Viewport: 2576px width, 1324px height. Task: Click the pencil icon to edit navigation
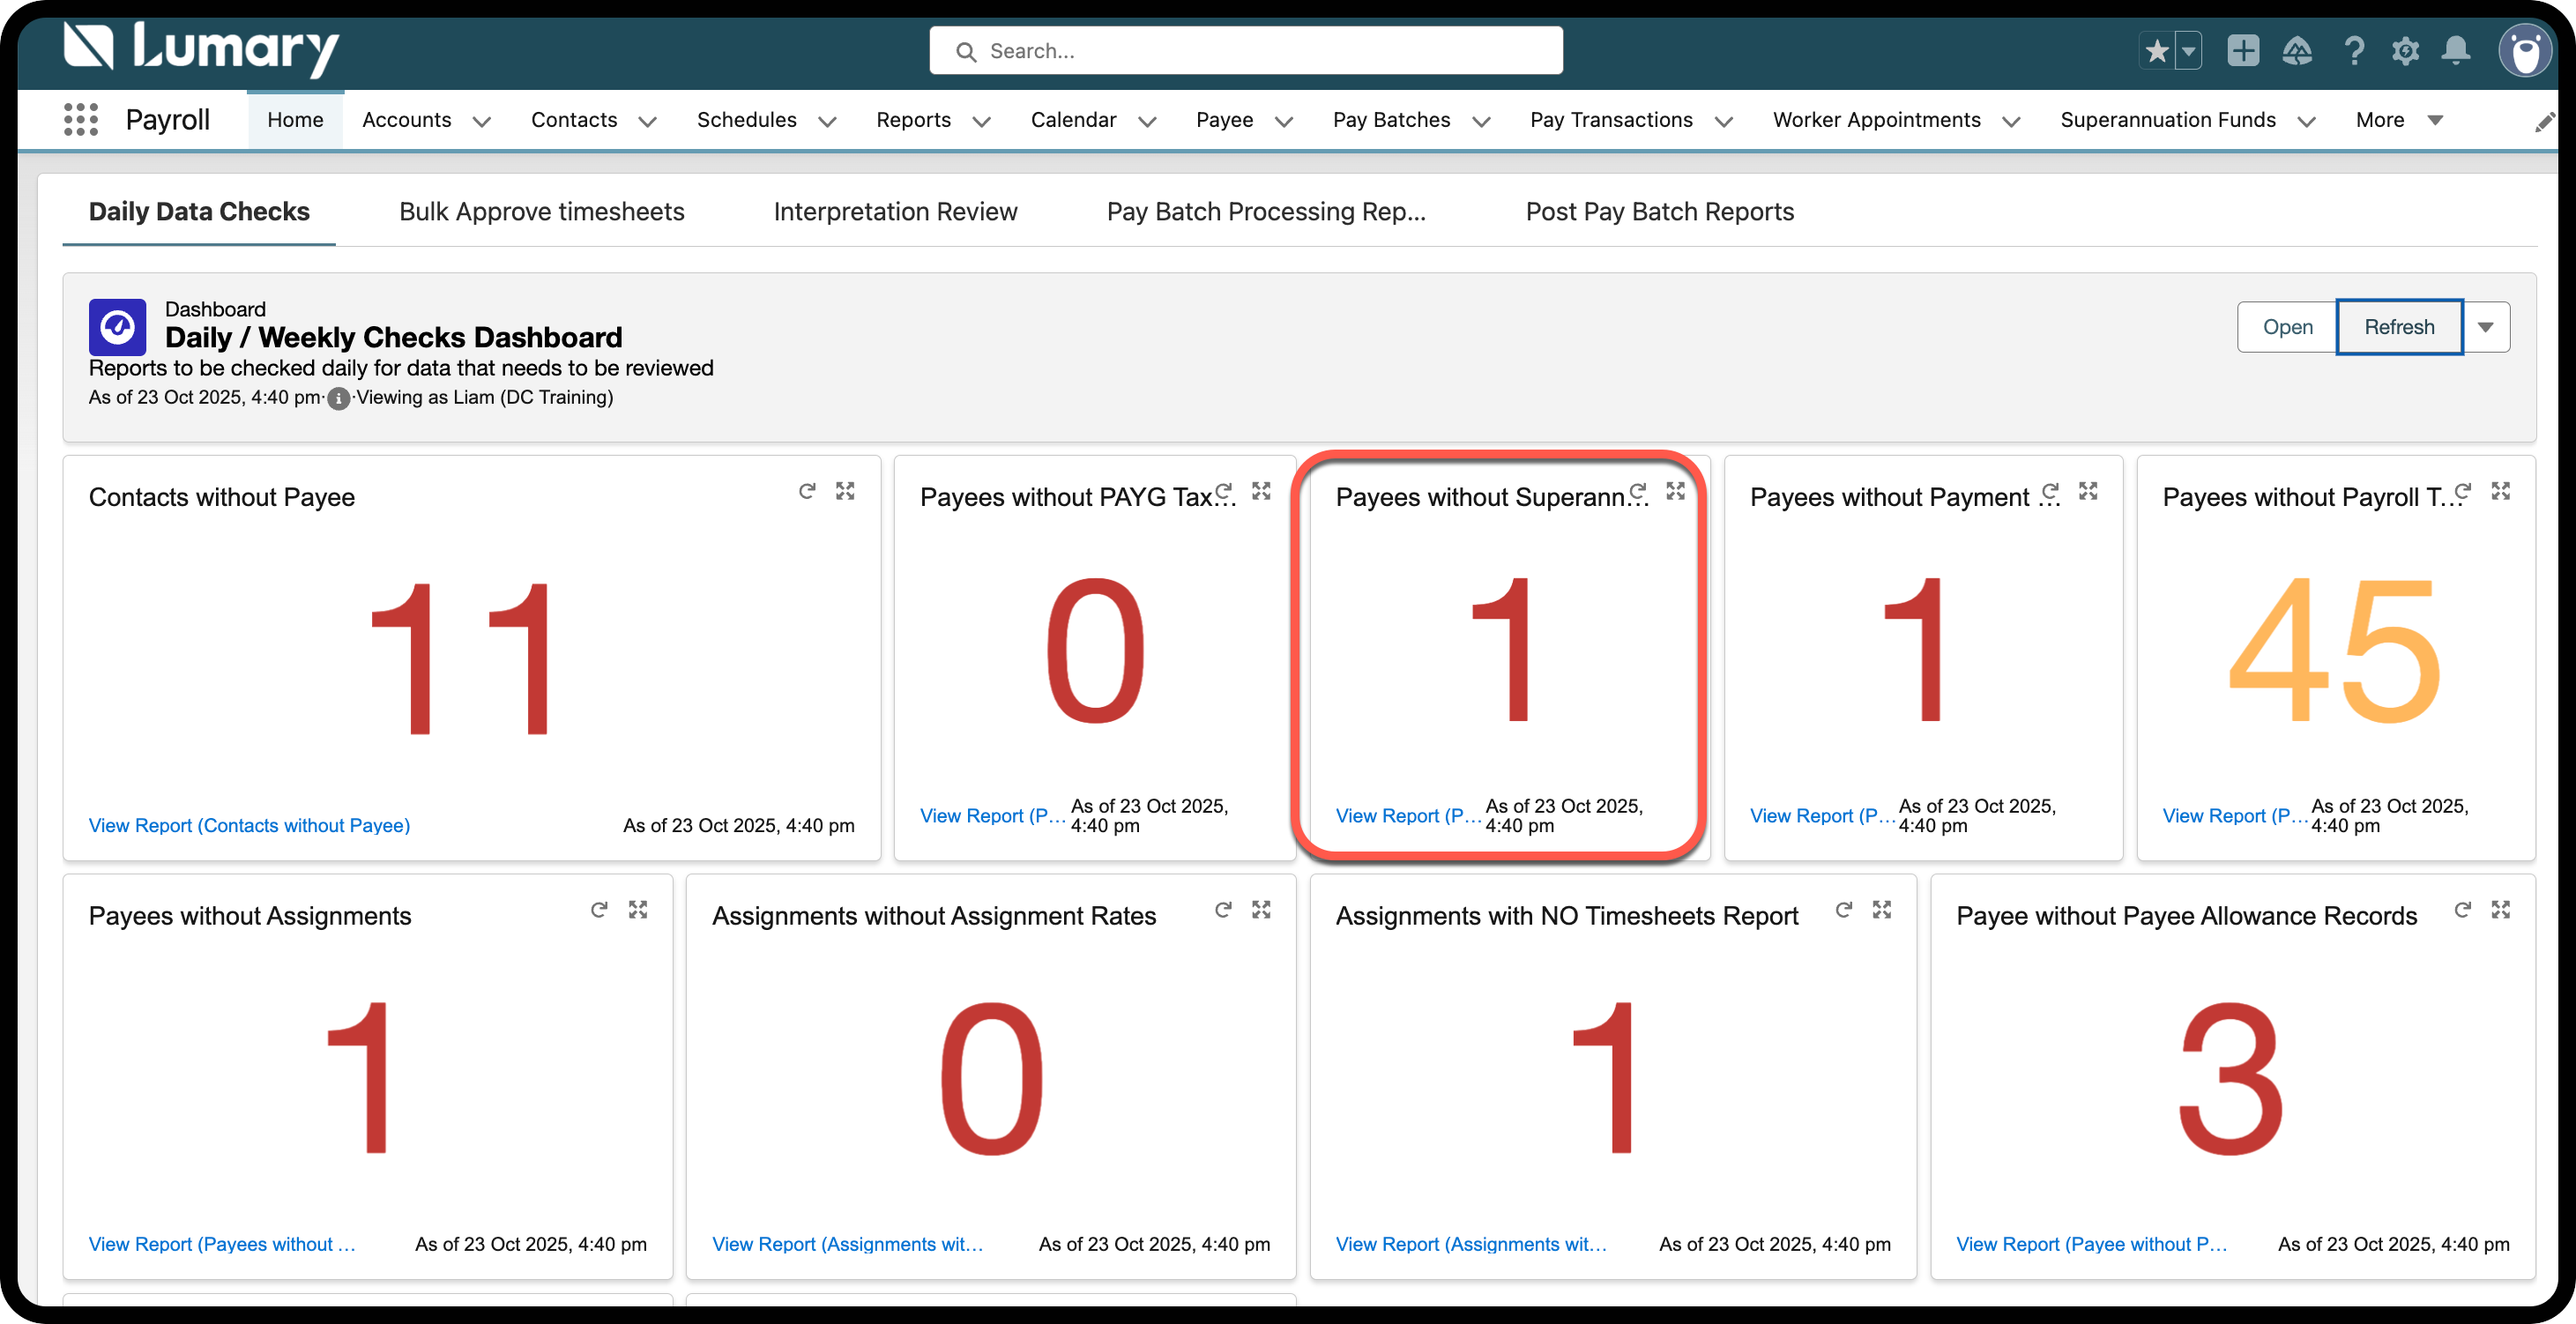click(2544, 122)
